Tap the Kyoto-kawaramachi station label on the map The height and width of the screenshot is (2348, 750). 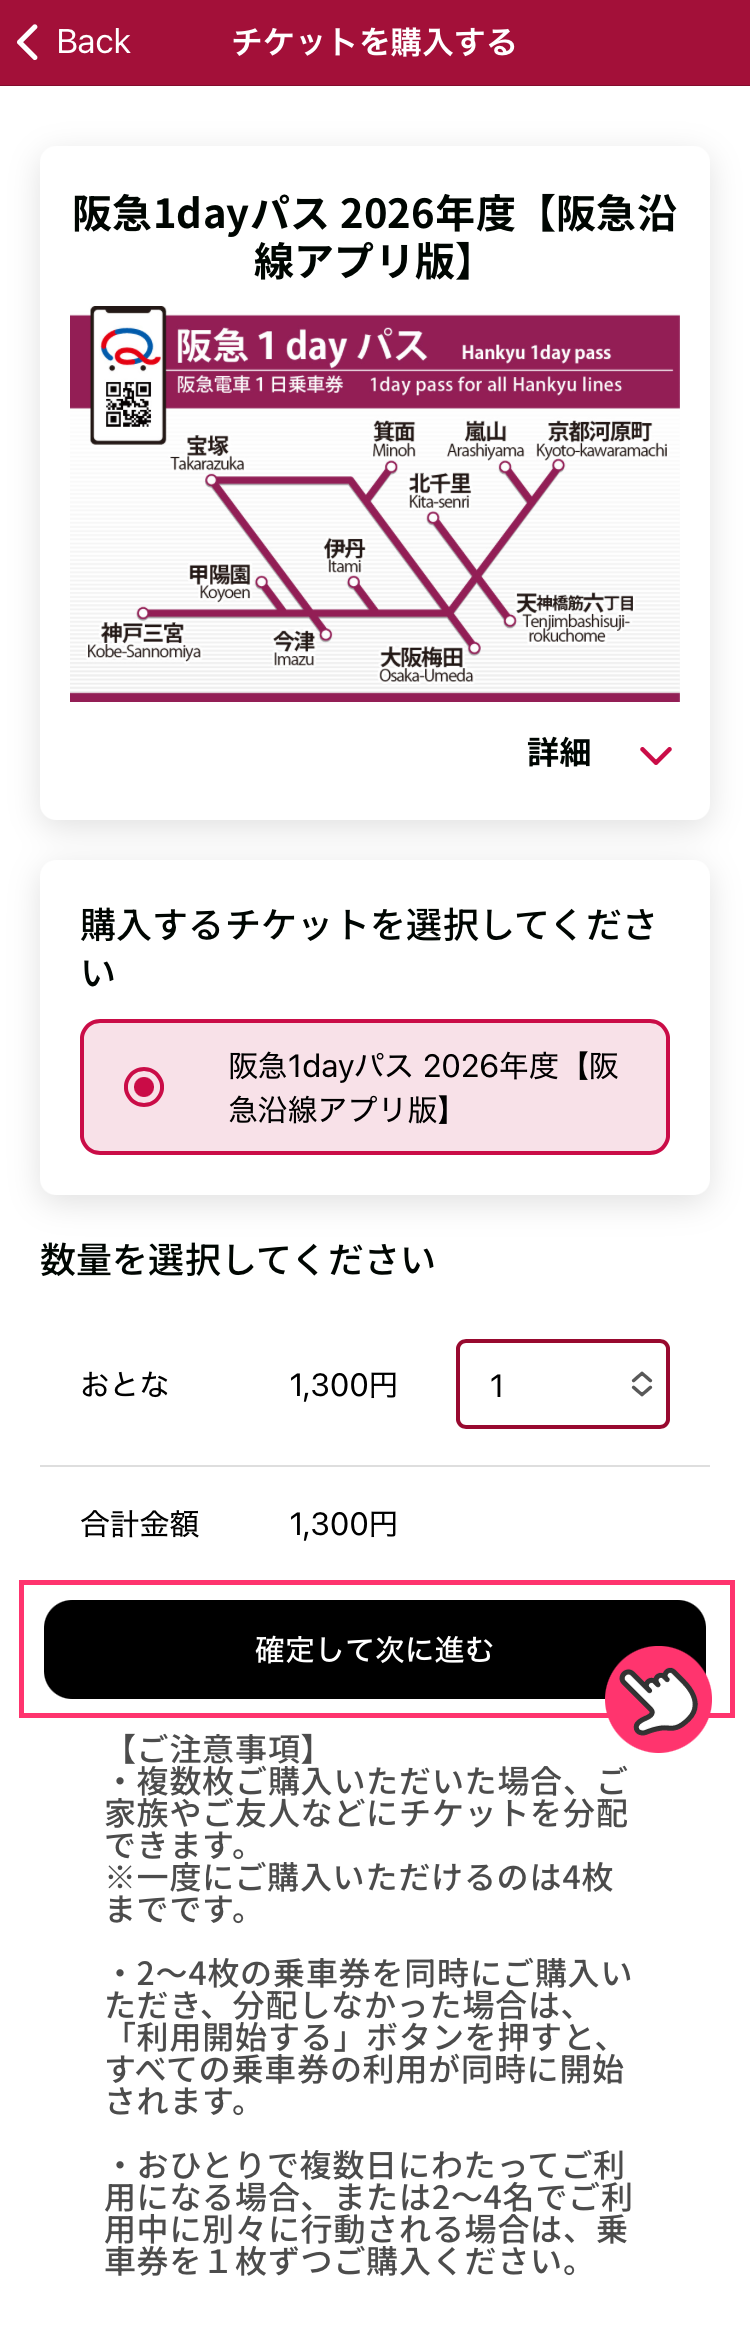[600, 440]
